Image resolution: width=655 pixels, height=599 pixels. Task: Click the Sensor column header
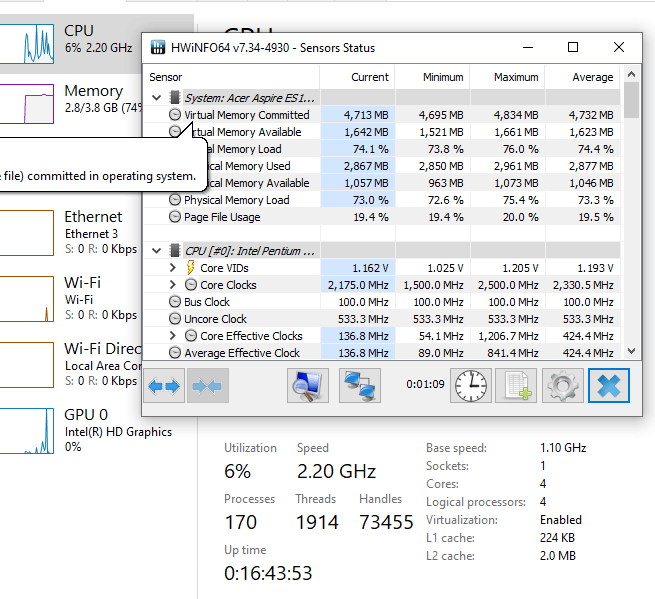[x=232, y=77]
